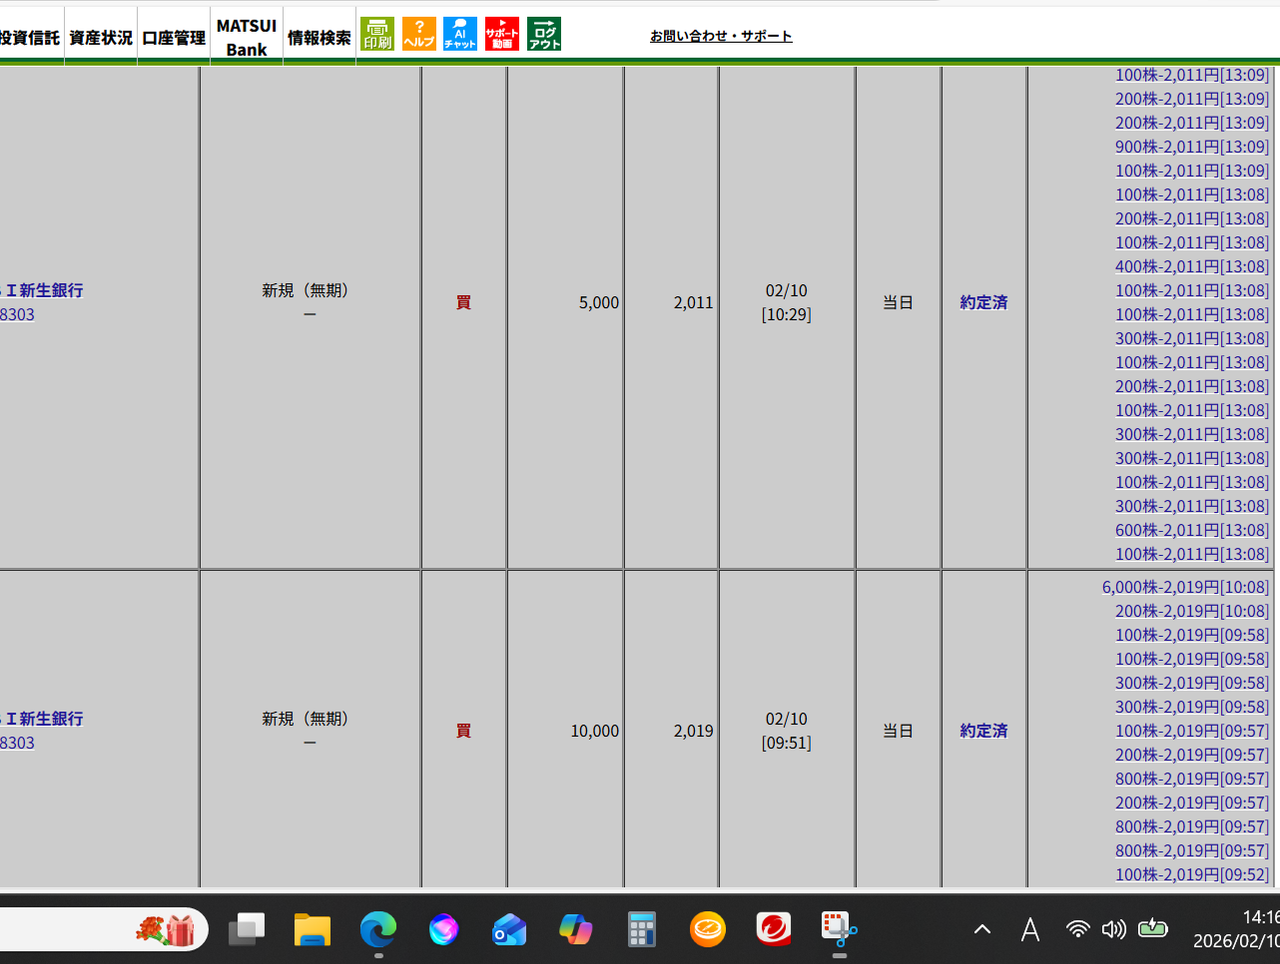Open the red サポート動画 icon

click(502, 34)
